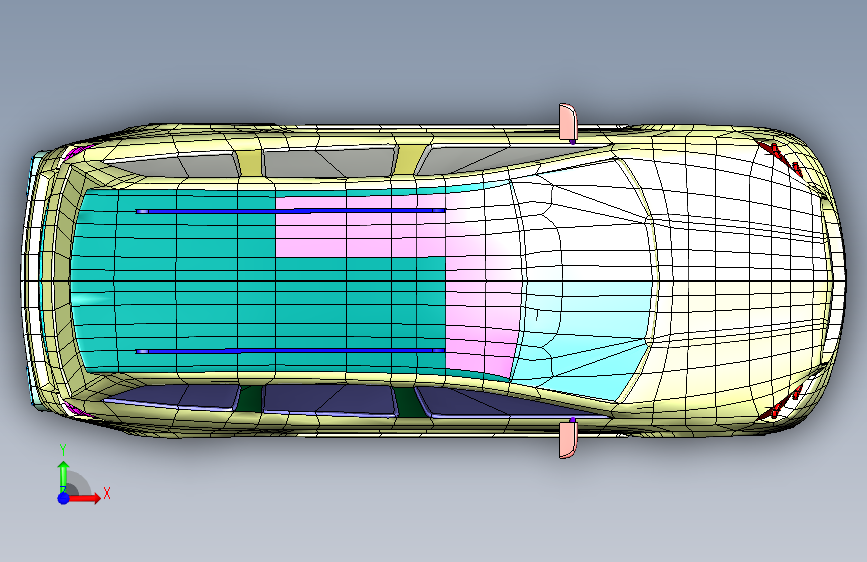Select the side mirror at the bottom of the car
Image resolution: width=867 pixels, height=562 pixels.
(x=568, y=439)
